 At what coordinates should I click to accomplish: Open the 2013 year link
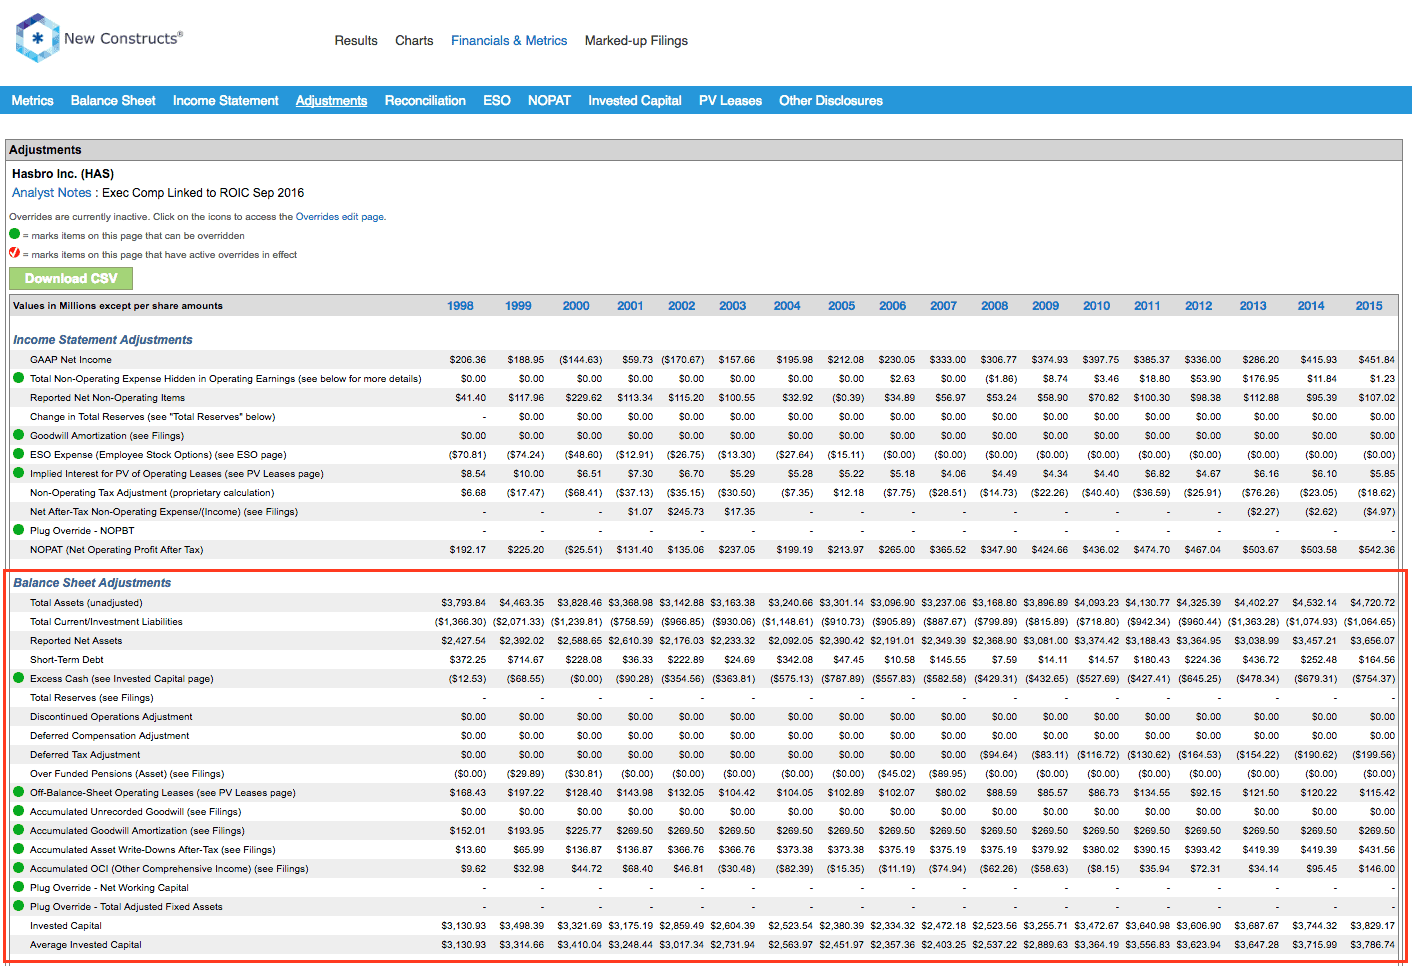[1253, 306]
